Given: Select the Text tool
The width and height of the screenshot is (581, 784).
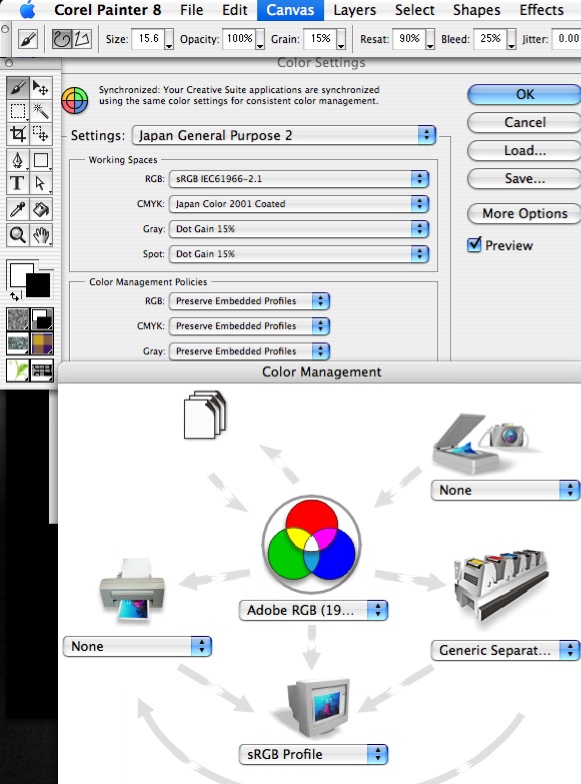Looking at the screenshot, I should coord(18,184).
